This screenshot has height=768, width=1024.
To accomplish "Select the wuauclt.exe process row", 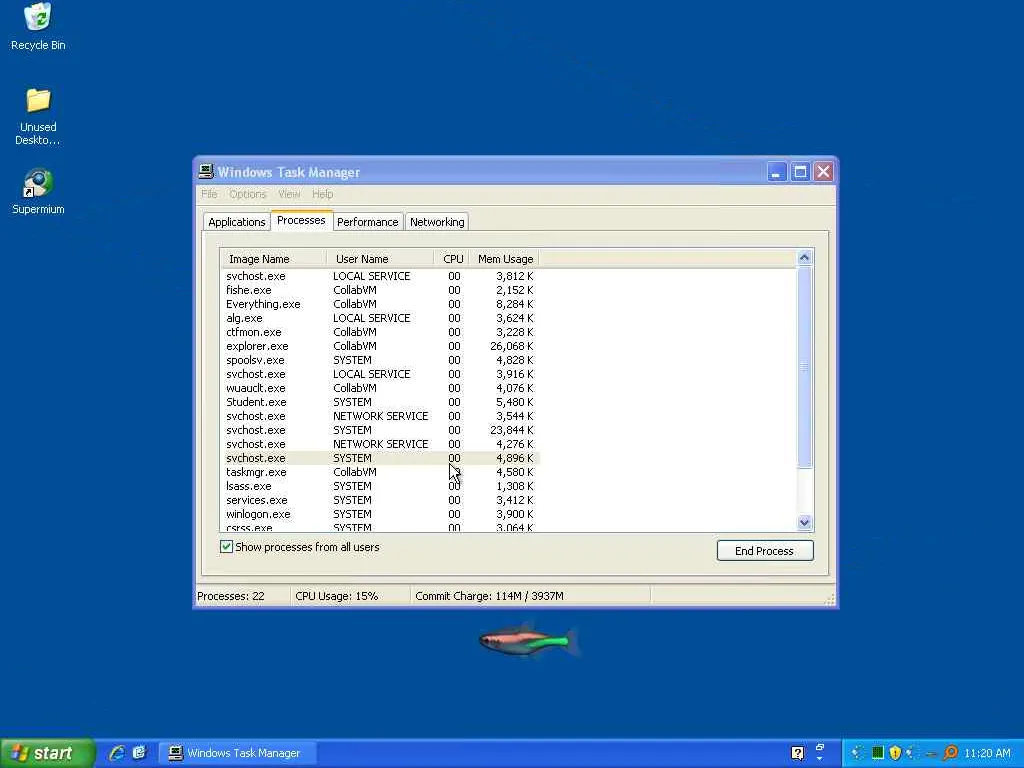I will click(380, 388).
